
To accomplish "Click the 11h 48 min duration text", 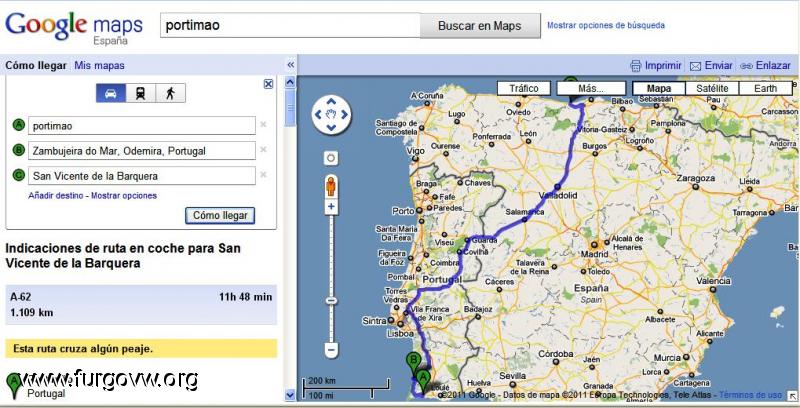I will click(x=245, y=297).
